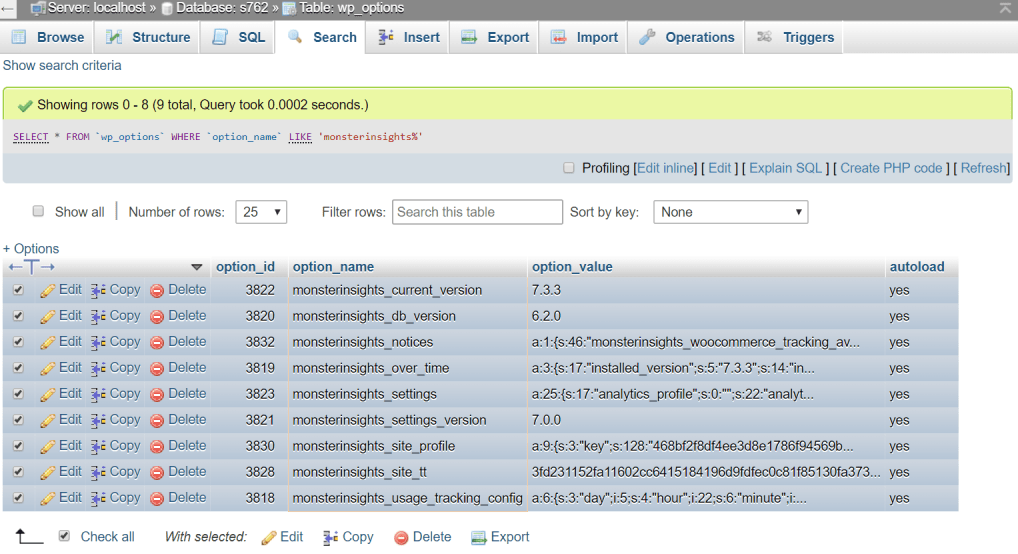The width and height of the screenshot is (1018, 554).
Task: Click the red Delete icon for monsterinsights_site_tt row
Action: [157, 472]
